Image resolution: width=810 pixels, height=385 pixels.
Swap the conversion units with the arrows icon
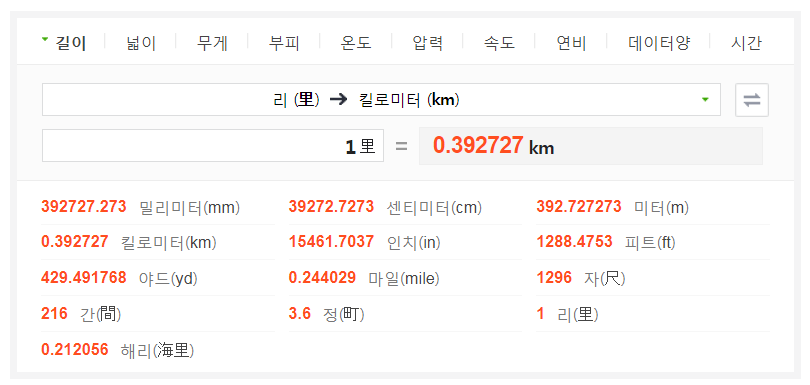752,100
